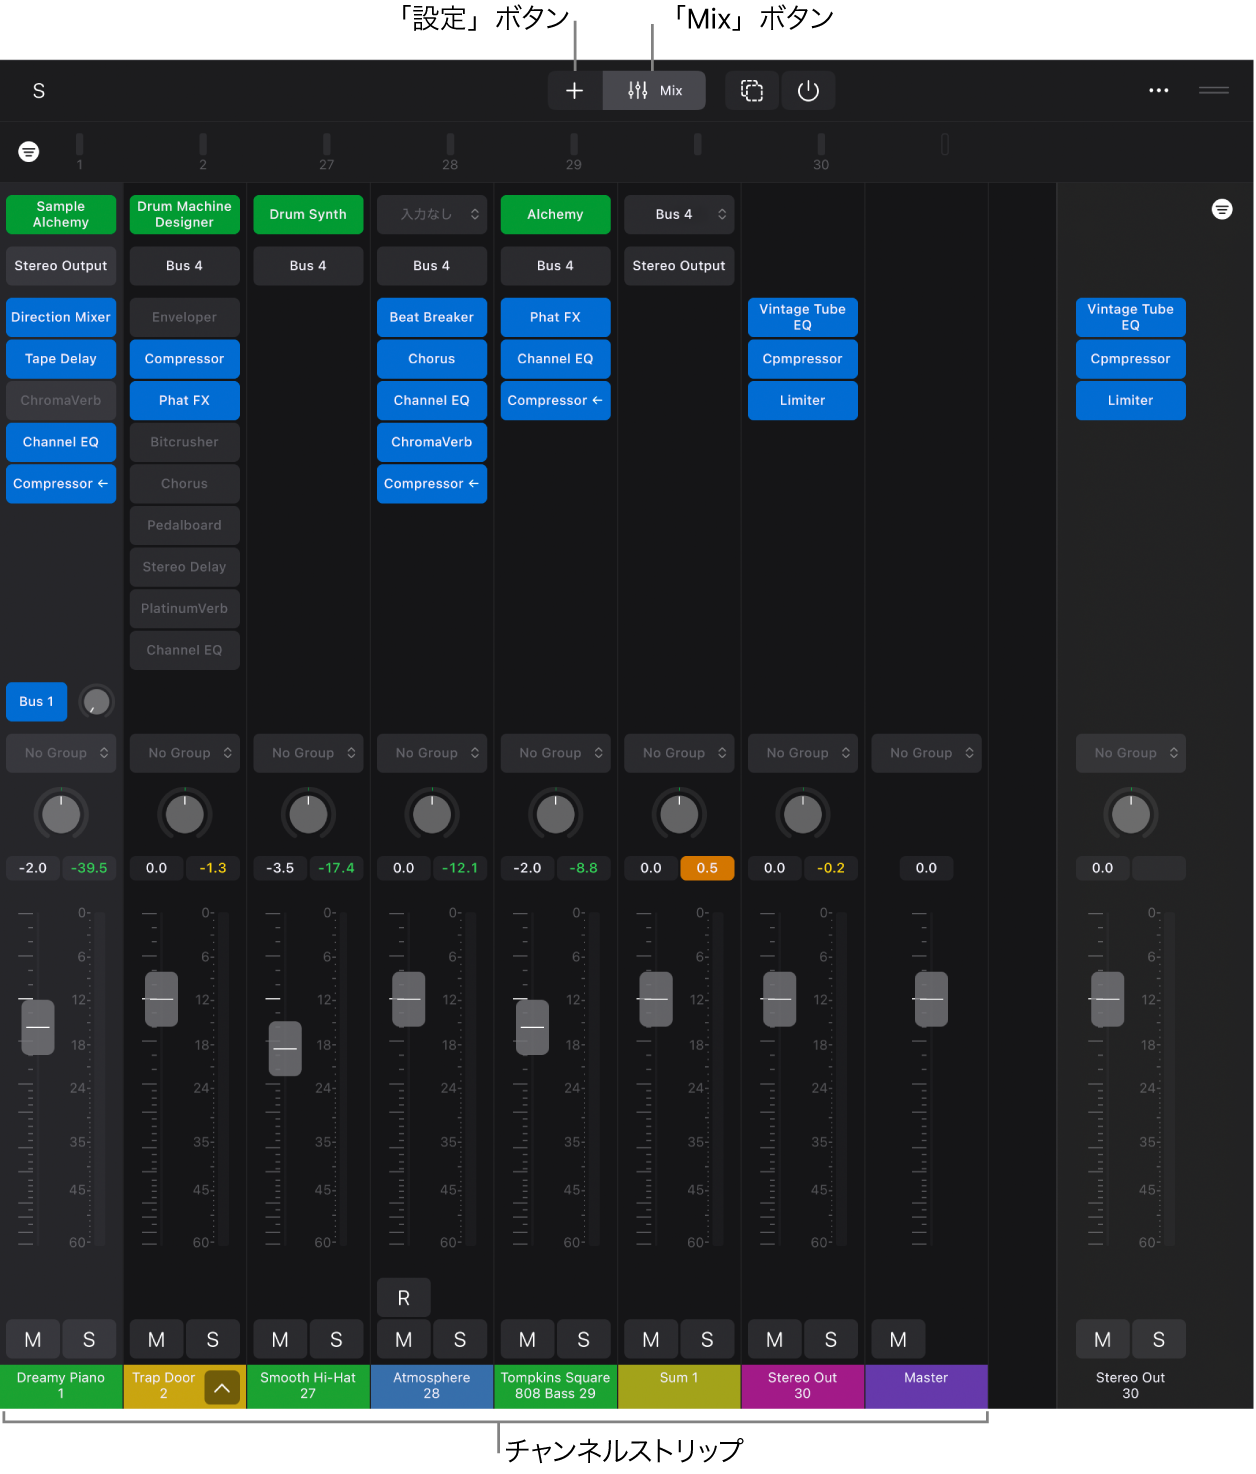Click Tape Delay plug-in
The image size is (1256, 1474).
click(x=61, y=359)
